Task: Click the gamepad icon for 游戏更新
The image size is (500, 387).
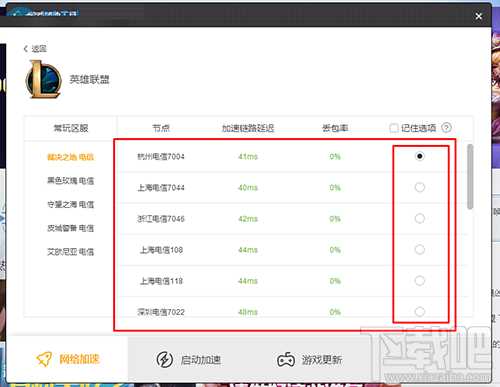Action: tap(286, 360)
